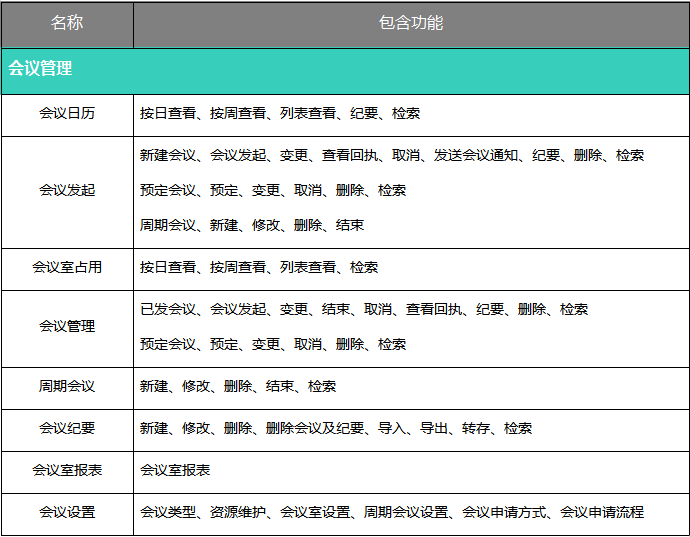
Task: Click the "会议室占用" row name
Action: (67, 268)
